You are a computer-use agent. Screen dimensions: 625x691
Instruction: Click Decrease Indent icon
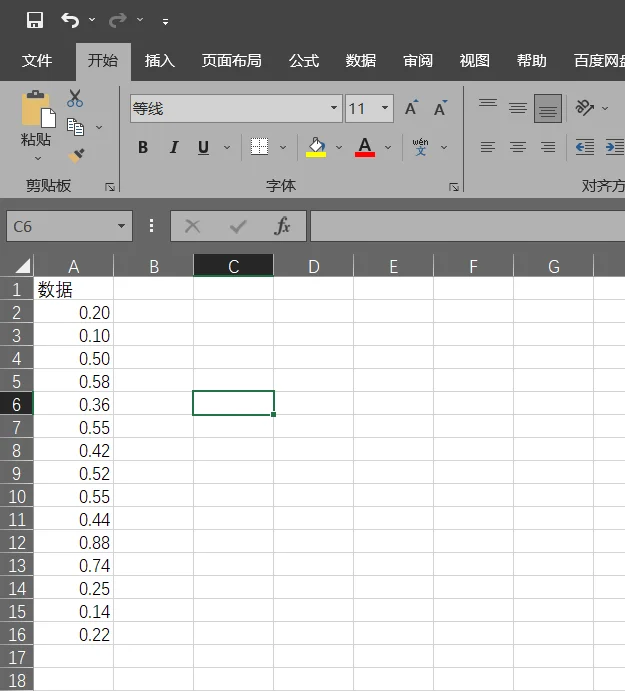(x=585, y=147)
